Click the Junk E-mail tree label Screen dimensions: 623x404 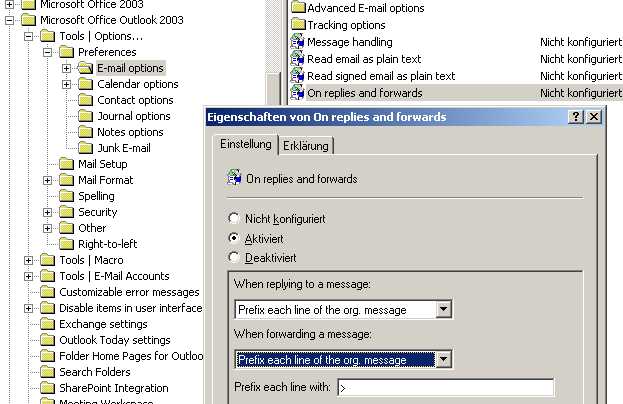(x=124, y=148)
